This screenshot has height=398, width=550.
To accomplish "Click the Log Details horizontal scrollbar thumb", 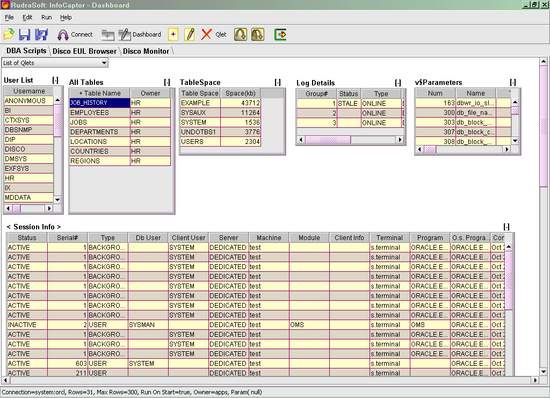I will tap(328, 140).
